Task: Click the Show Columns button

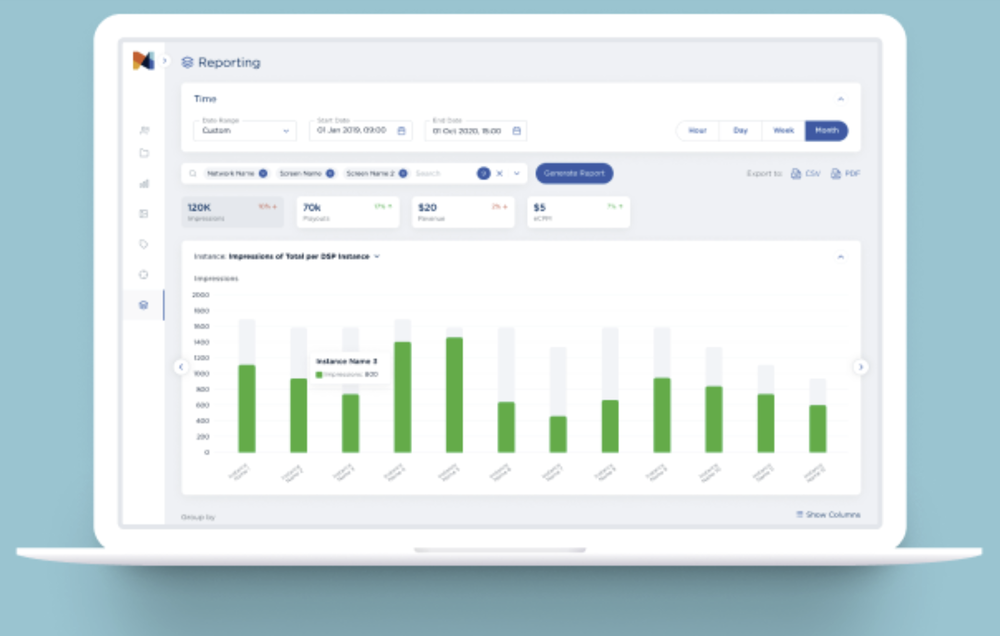Action: click(x=828, y=514)
